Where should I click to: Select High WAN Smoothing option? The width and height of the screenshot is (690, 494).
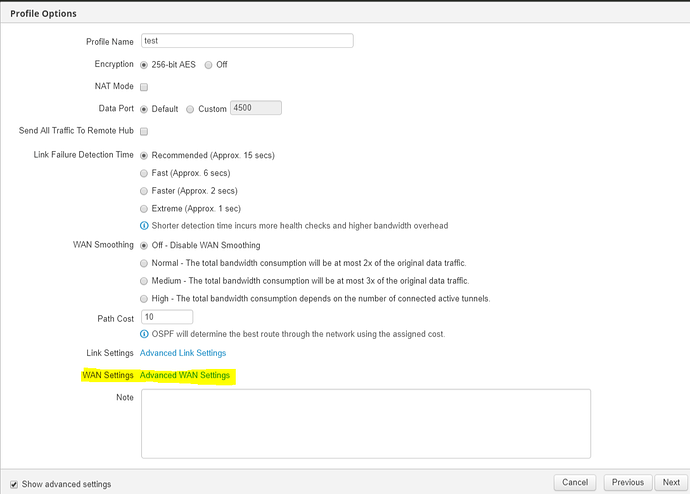[145, 298]
